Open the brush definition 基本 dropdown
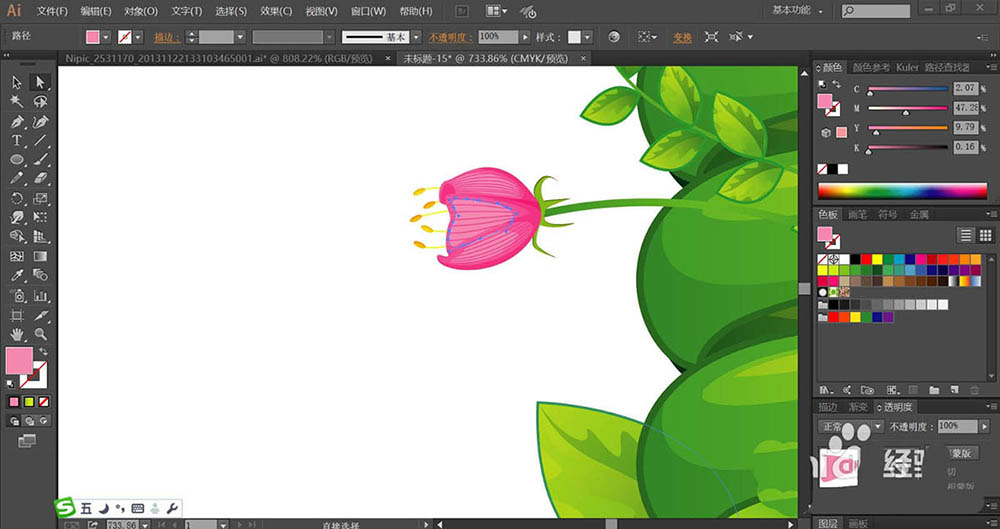 (x=416, y=37)
